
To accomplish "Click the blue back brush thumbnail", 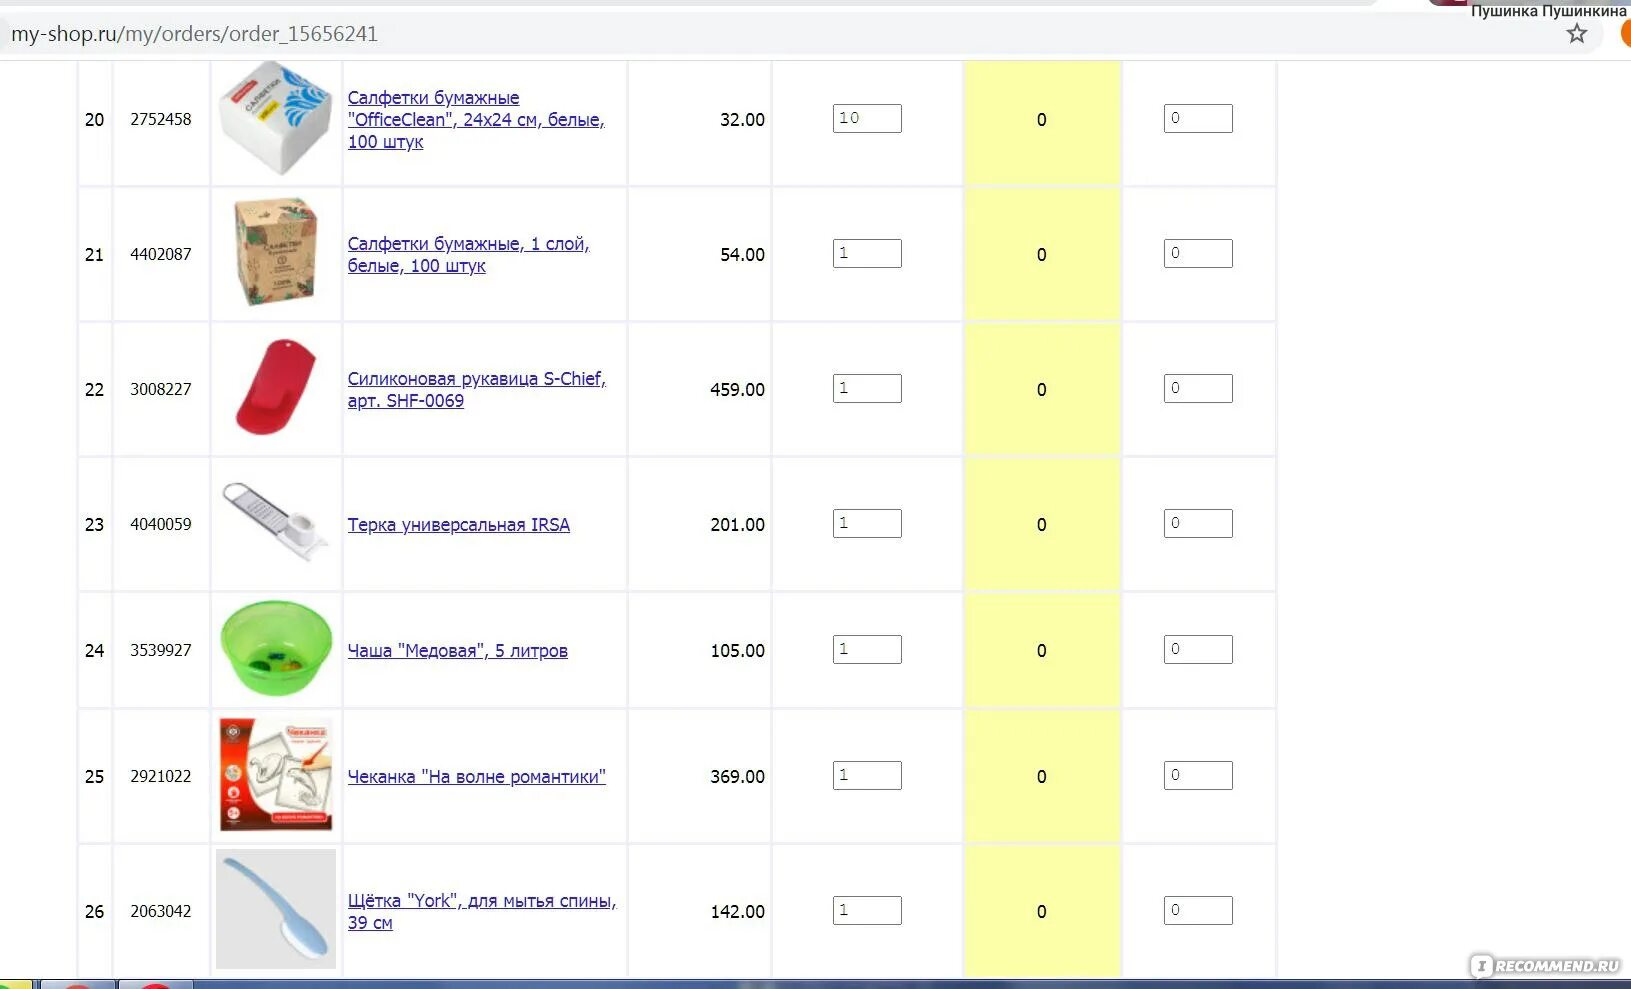I will click(276, 909).
